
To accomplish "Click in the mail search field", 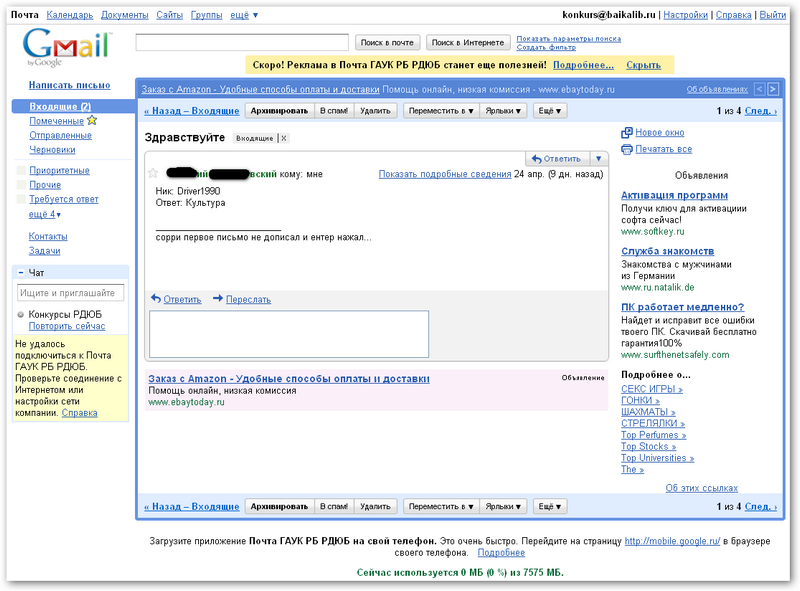I will pos(243,42).
